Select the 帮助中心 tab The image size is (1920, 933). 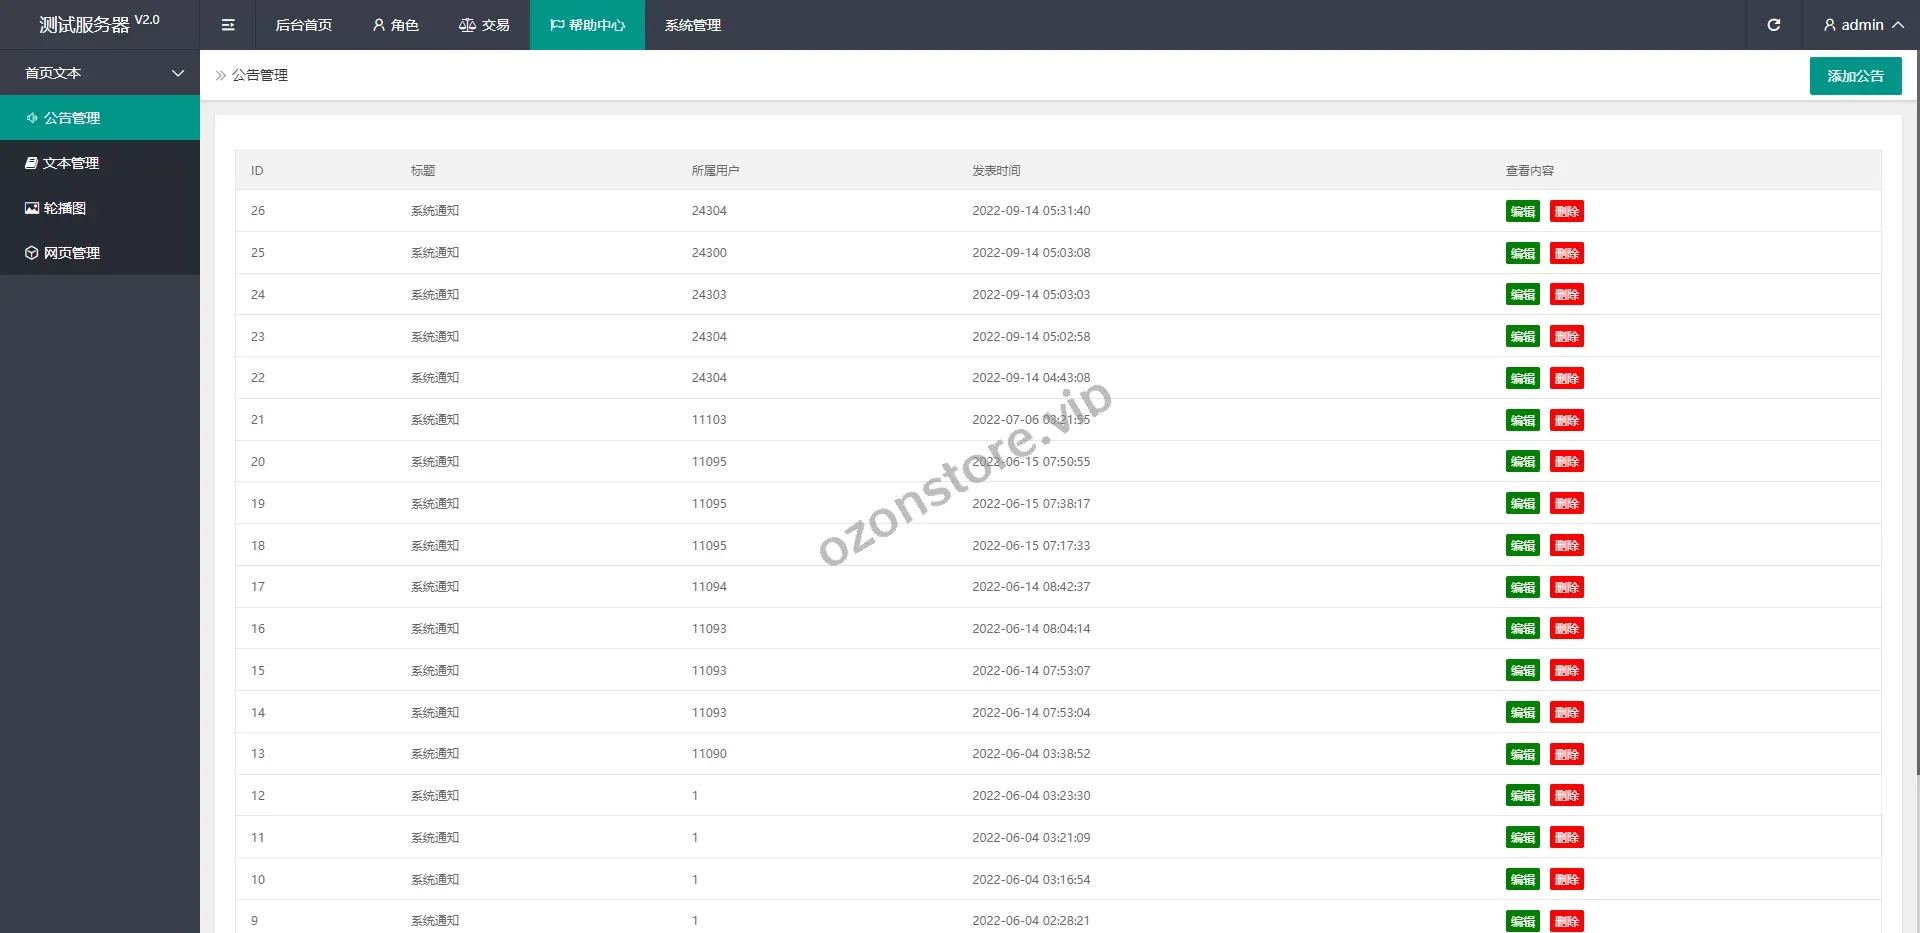587,25
